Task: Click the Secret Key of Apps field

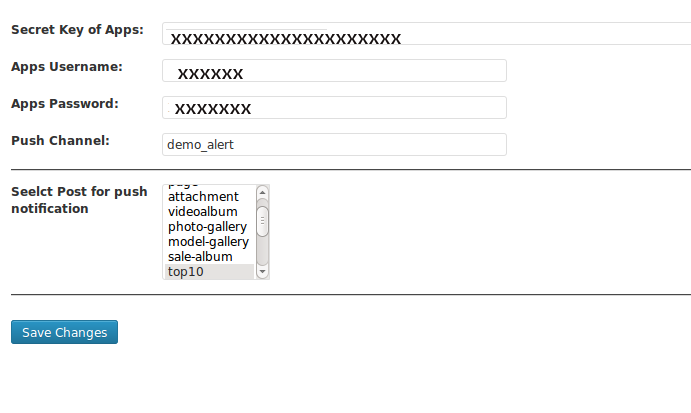Action: 427,33
